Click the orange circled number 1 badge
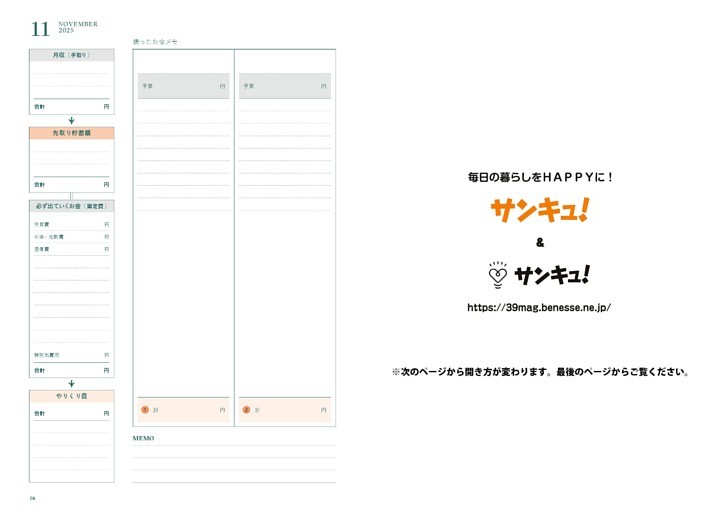The image size is (720, 512). click(x=145, y=410)
